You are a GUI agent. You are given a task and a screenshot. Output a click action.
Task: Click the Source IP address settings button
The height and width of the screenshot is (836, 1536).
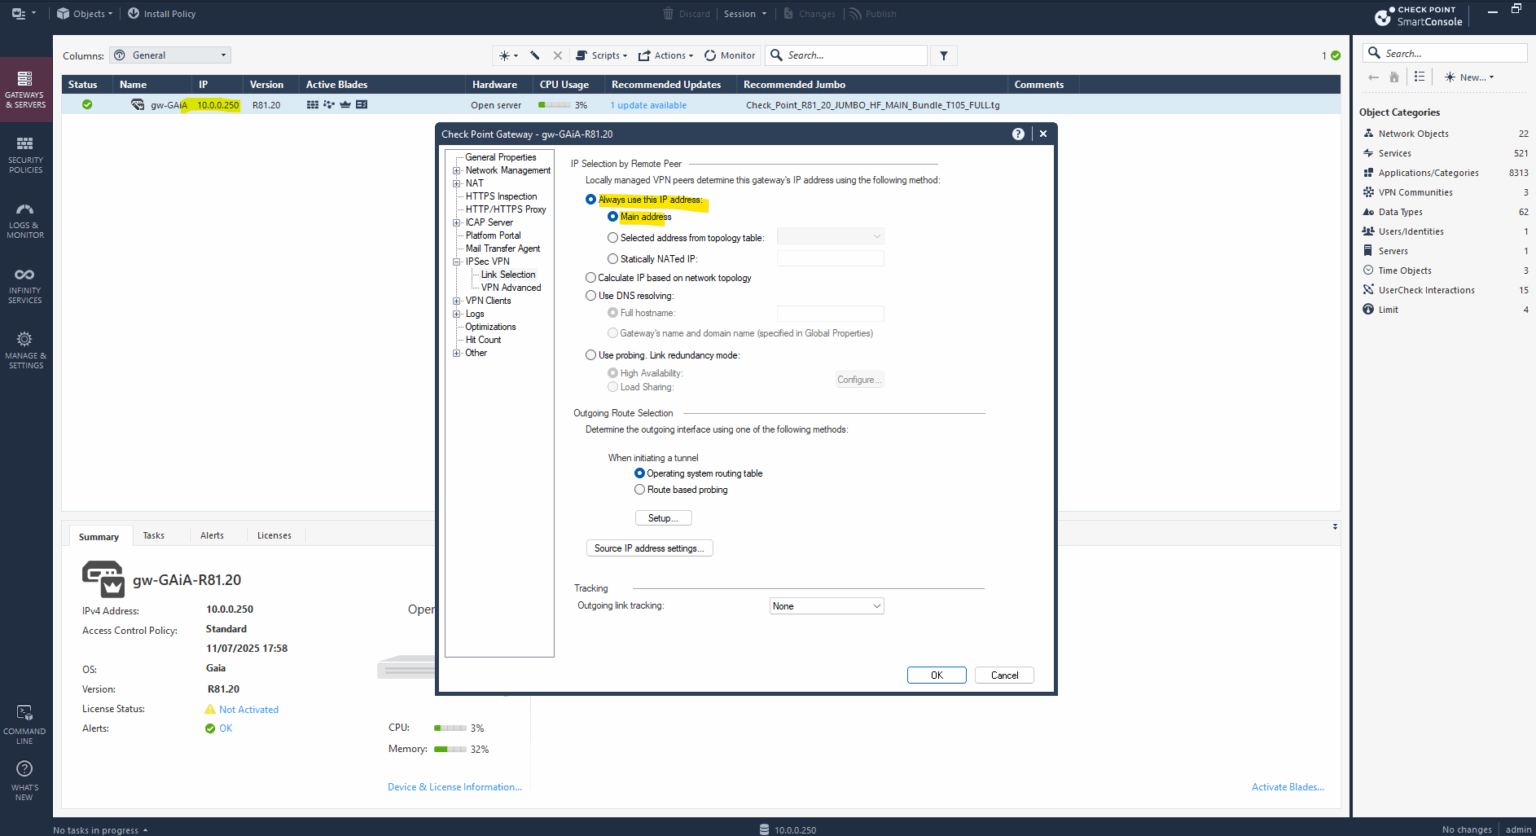pos(649,547)
